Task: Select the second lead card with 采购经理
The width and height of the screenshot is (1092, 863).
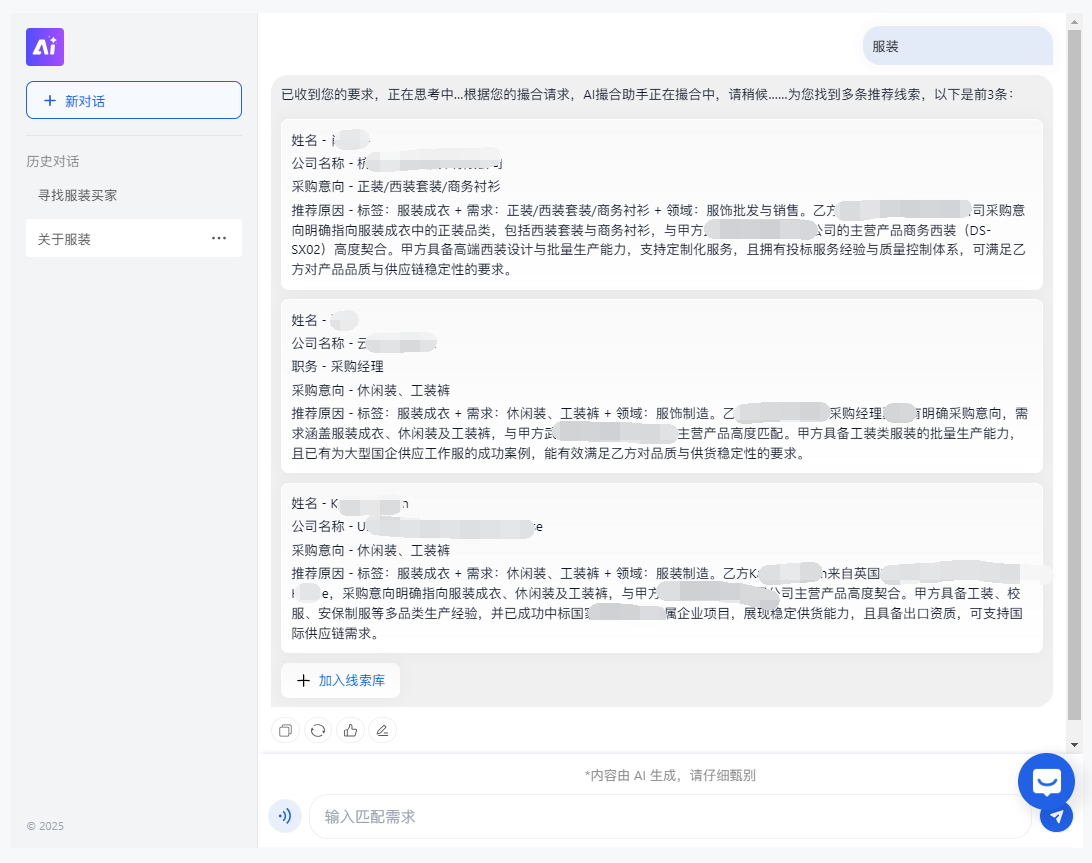Action: (x=661, y=386)
